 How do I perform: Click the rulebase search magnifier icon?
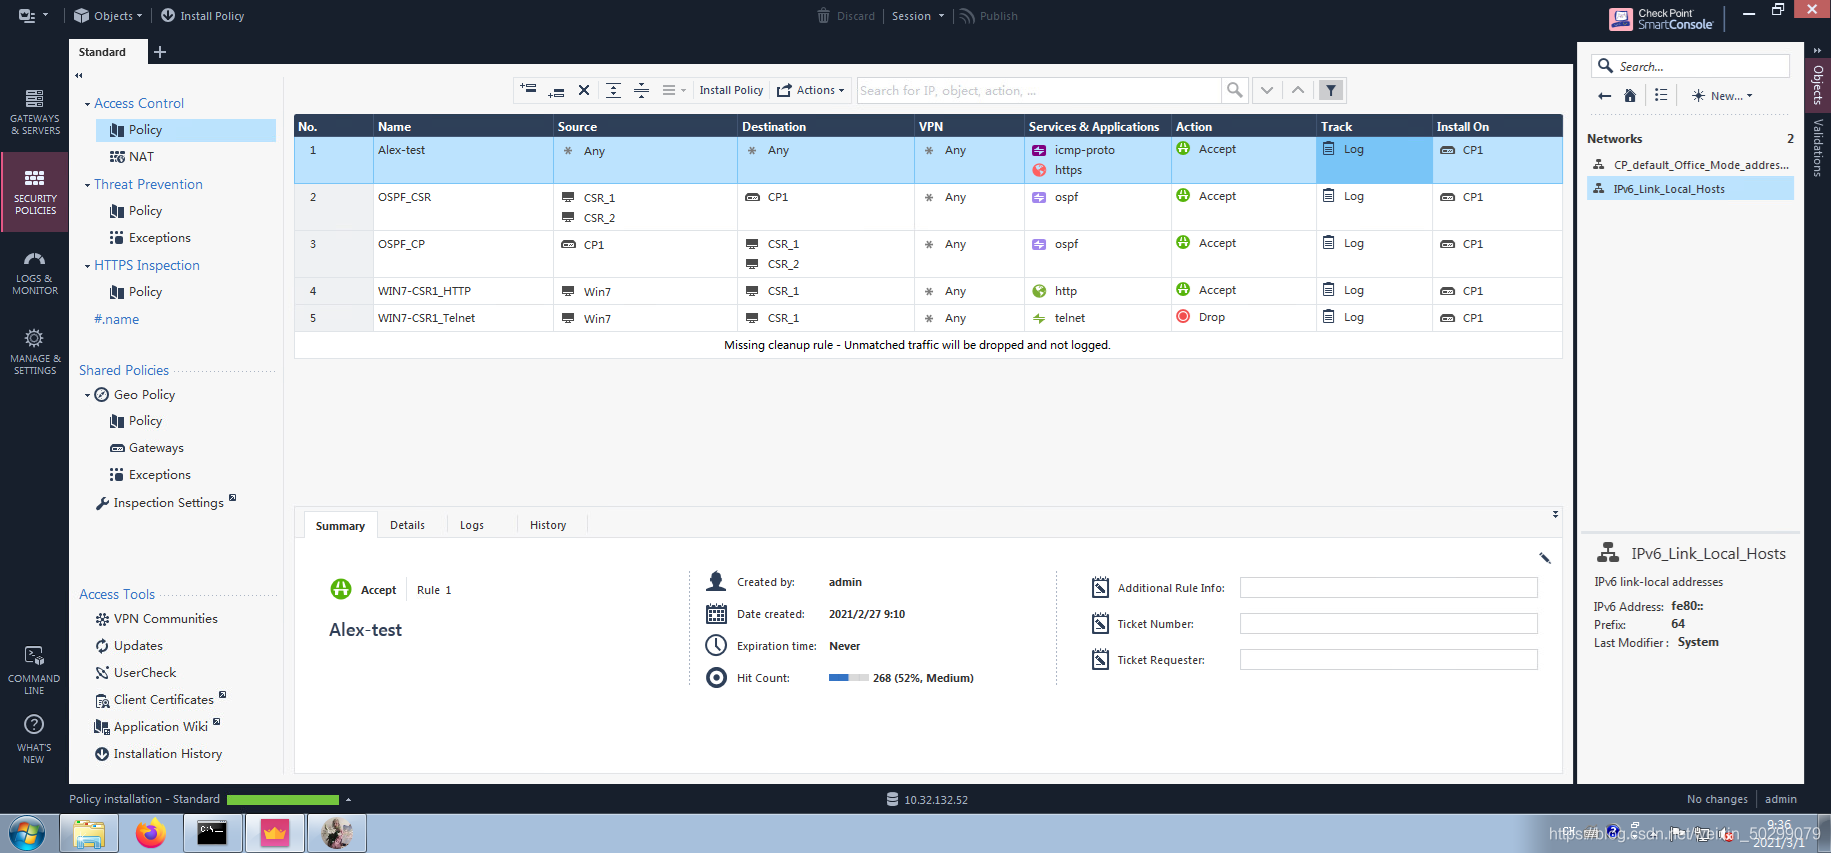point(1234,90)
